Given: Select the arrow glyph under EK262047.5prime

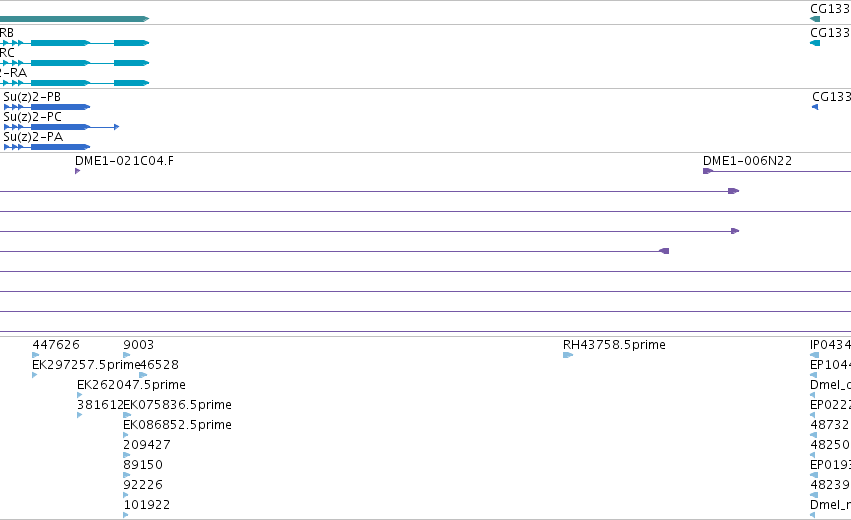Looking at the screenshot, I should [x=80, y=395].
